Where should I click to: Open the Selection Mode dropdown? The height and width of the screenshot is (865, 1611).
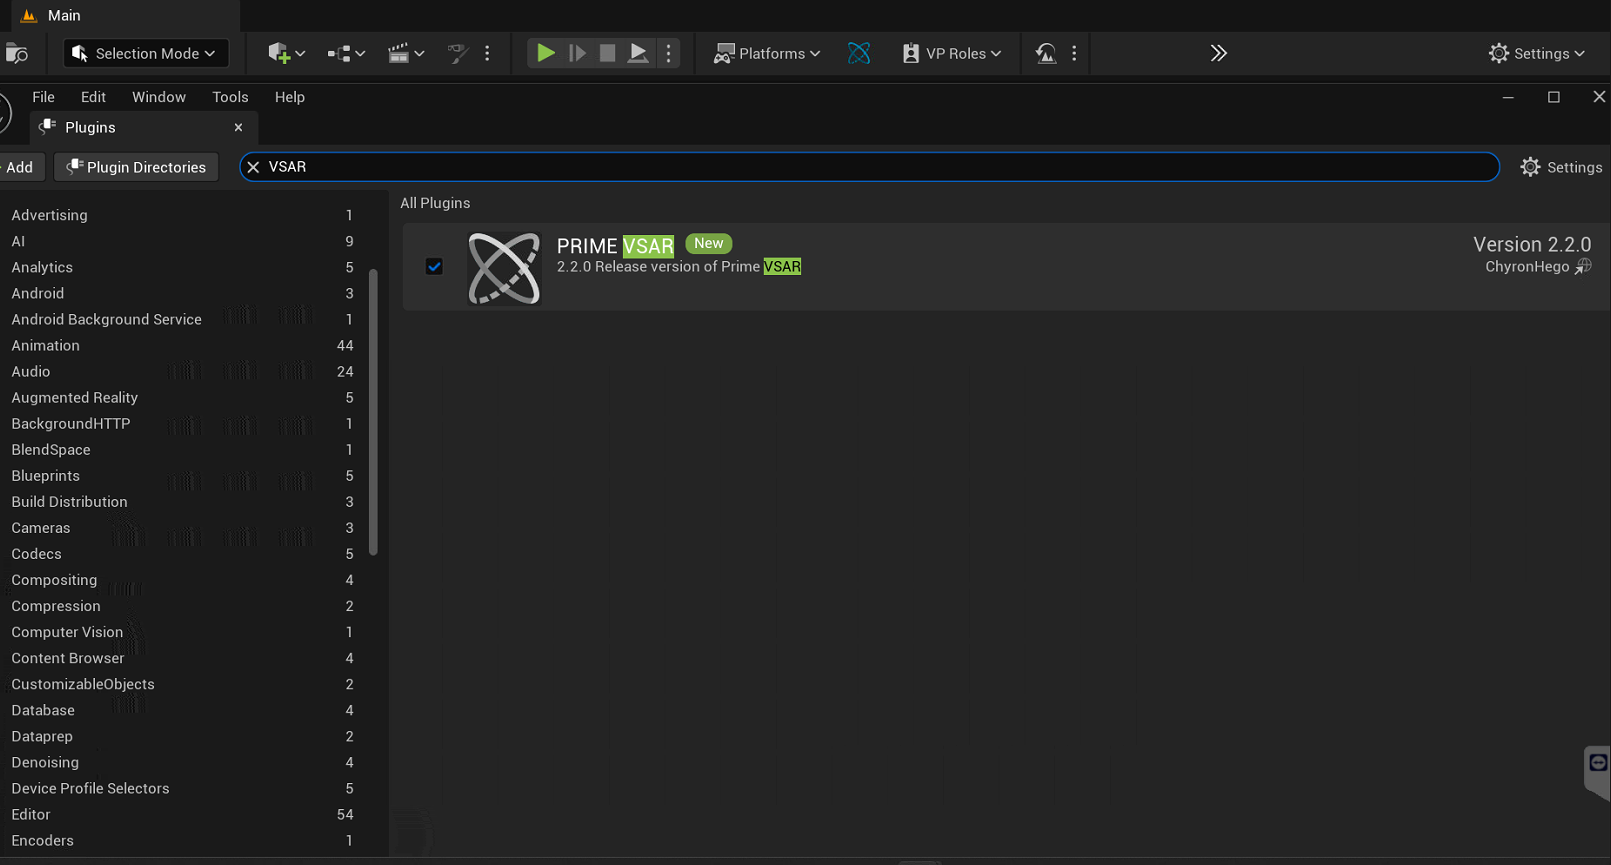click(146, 53)
